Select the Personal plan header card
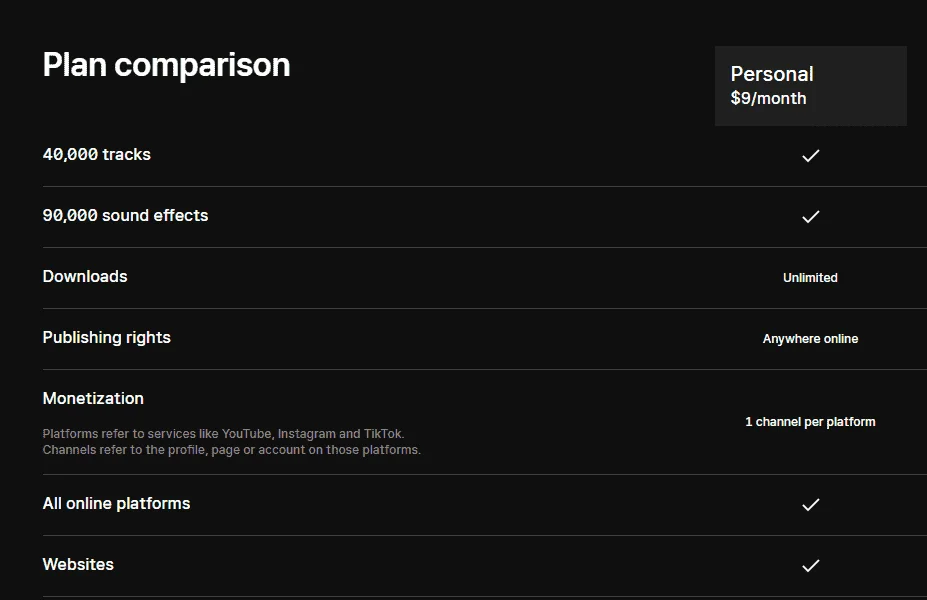 [x=811, y=86]
